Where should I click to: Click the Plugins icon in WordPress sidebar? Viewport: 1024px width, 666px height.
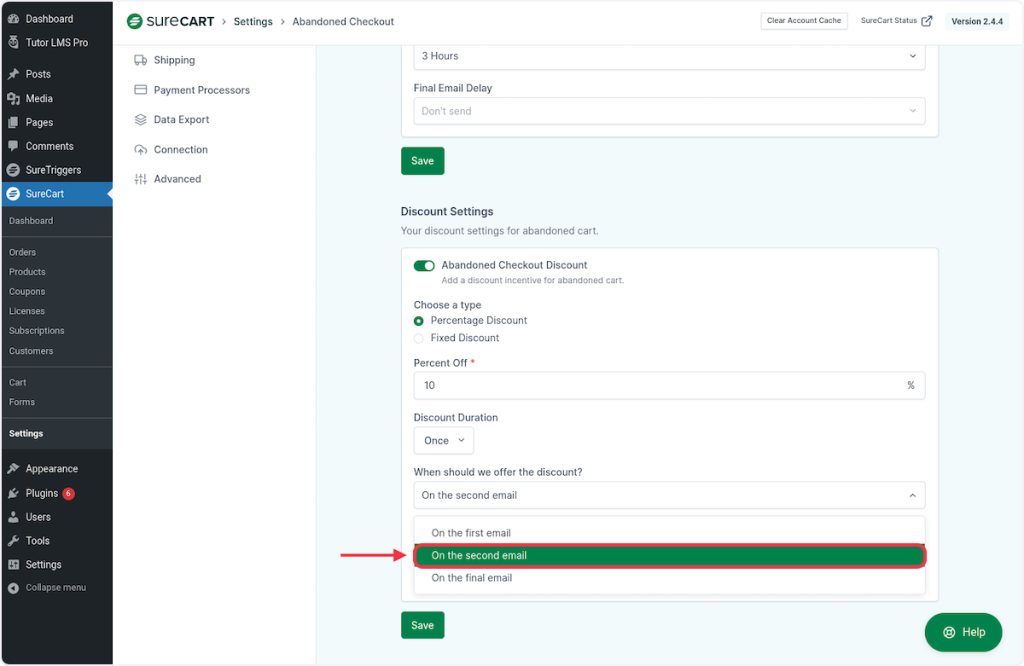(13, 493)
